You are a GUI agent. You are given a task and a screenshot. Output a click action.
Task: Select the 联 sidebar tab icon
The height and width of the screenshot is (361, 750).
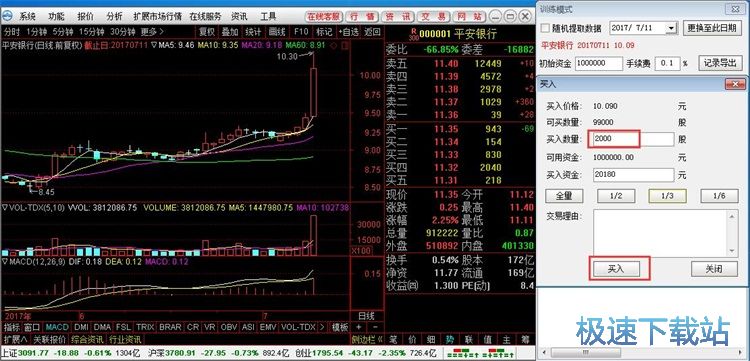pos(469,339)
